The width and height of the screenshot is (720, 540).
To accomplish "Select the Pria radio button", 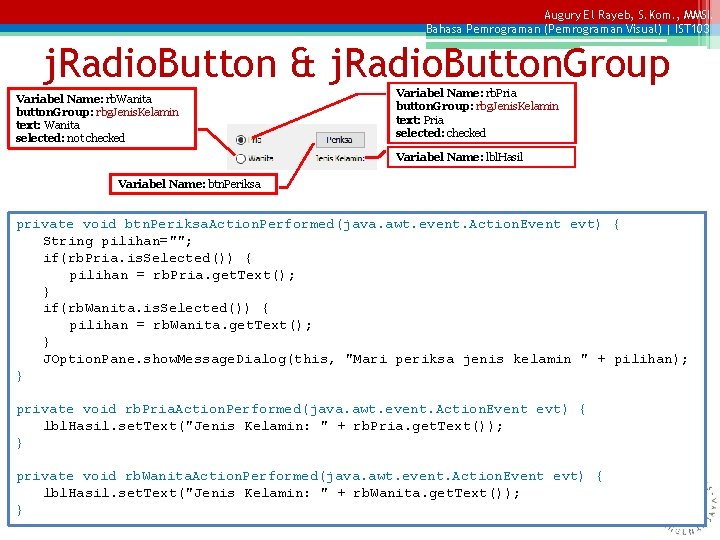I will click(x=241, y=139).
